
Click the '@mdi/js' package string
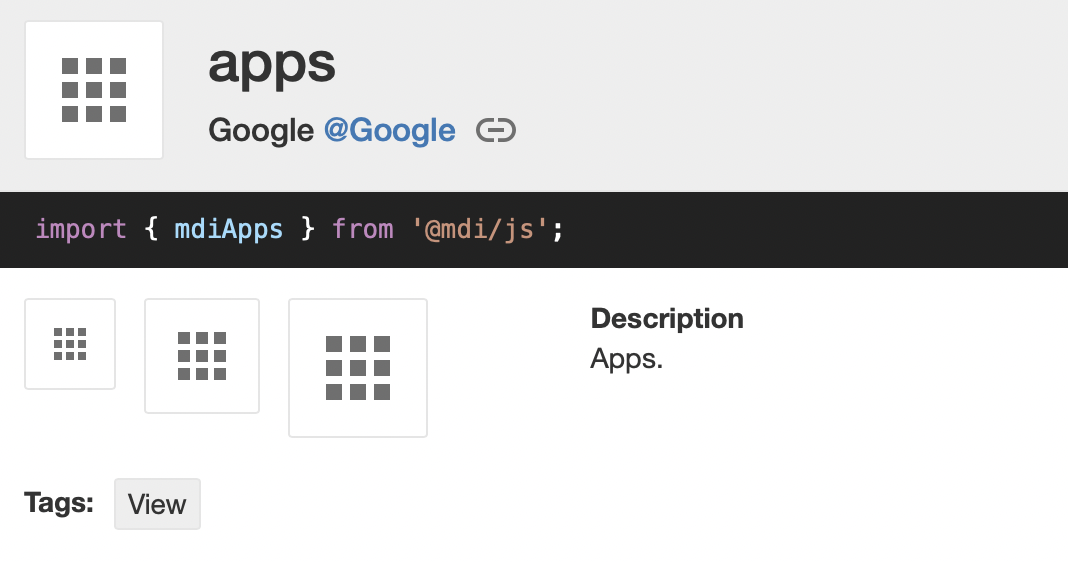pyautogui.click(x=480, y=230)
